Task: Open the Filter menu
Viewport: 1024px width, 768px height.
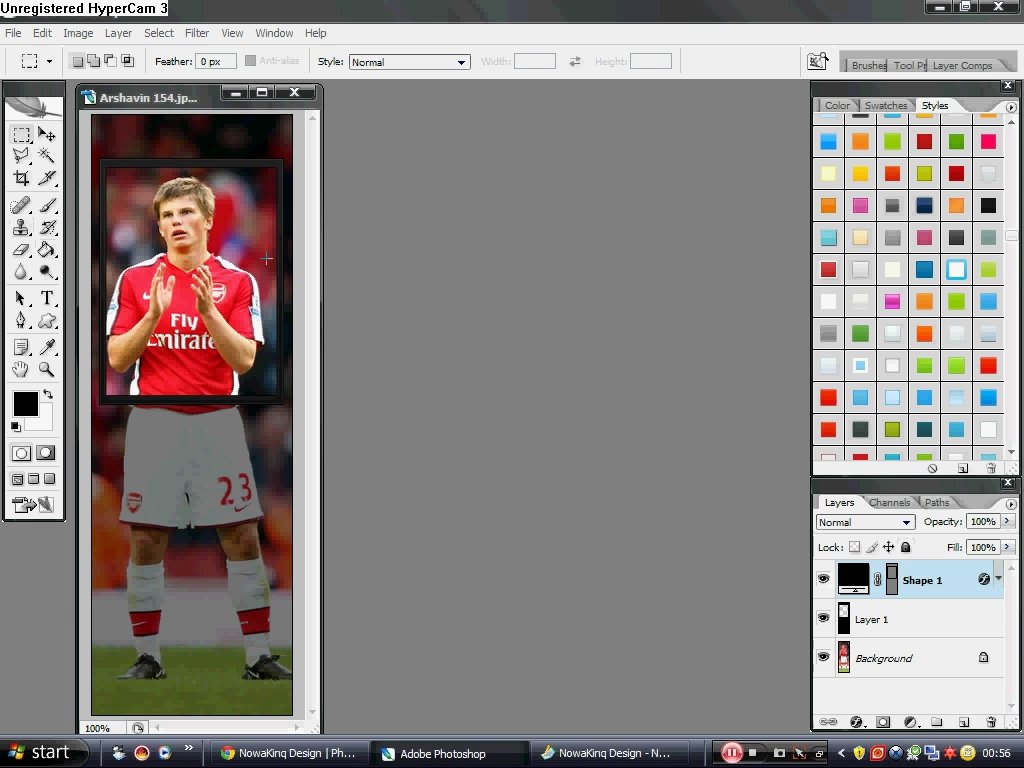Action: (x=197, y=33)
